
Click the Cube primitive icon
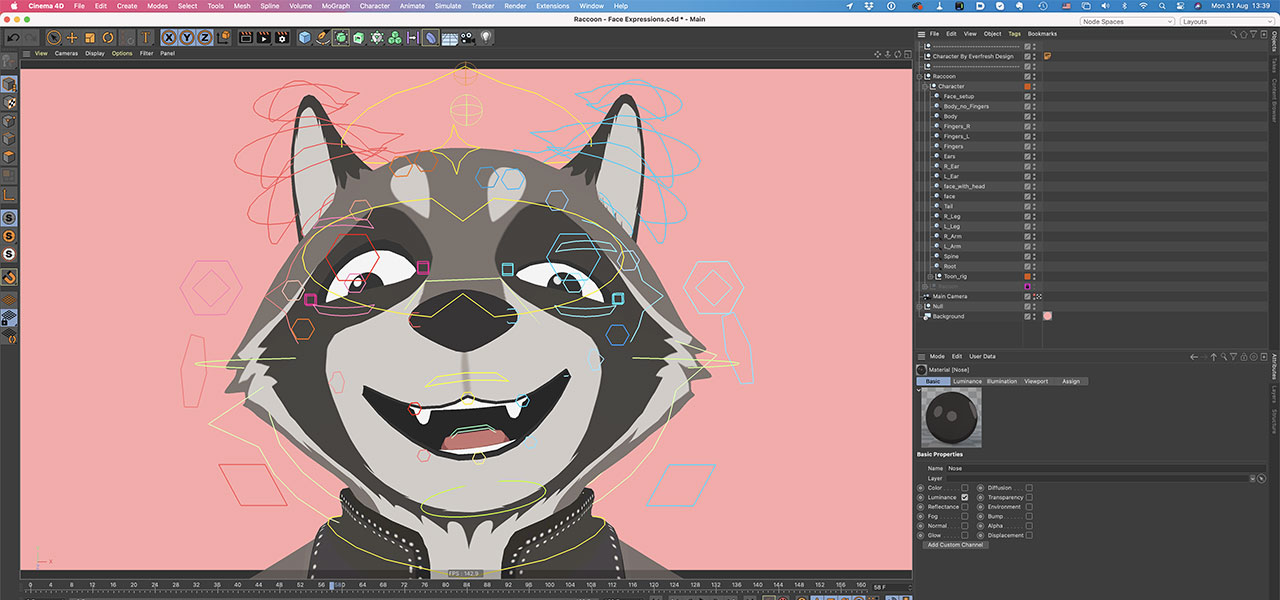pos(306,38)
